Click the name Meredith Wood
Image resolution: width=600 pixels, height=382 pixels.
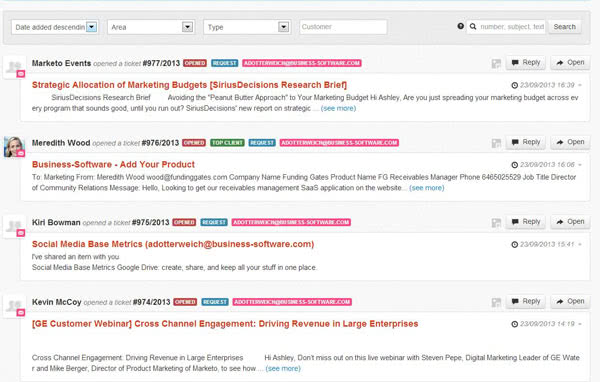click(61, 143)
